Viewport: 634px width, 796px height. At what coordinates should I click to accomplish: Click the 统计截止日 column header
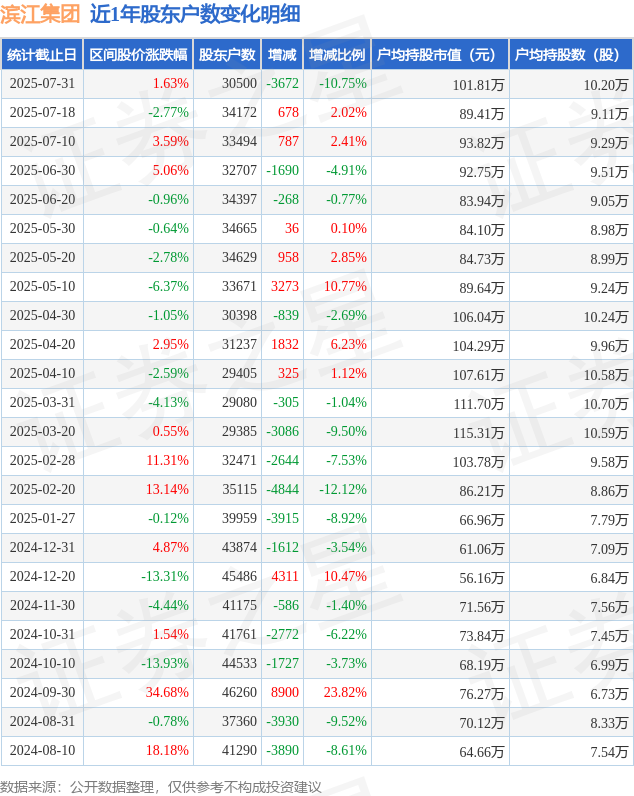coord(42,54)
